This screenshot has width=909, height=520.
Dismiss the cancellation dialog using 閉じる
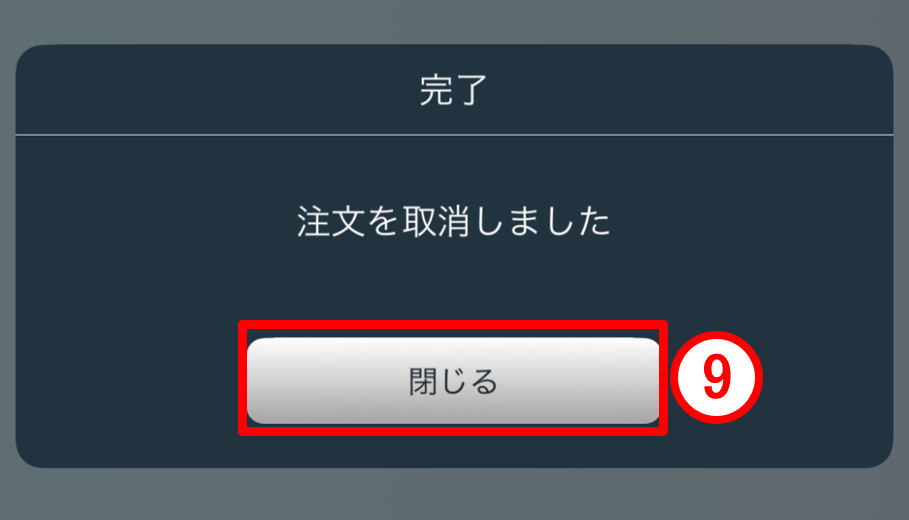point(453,380)
